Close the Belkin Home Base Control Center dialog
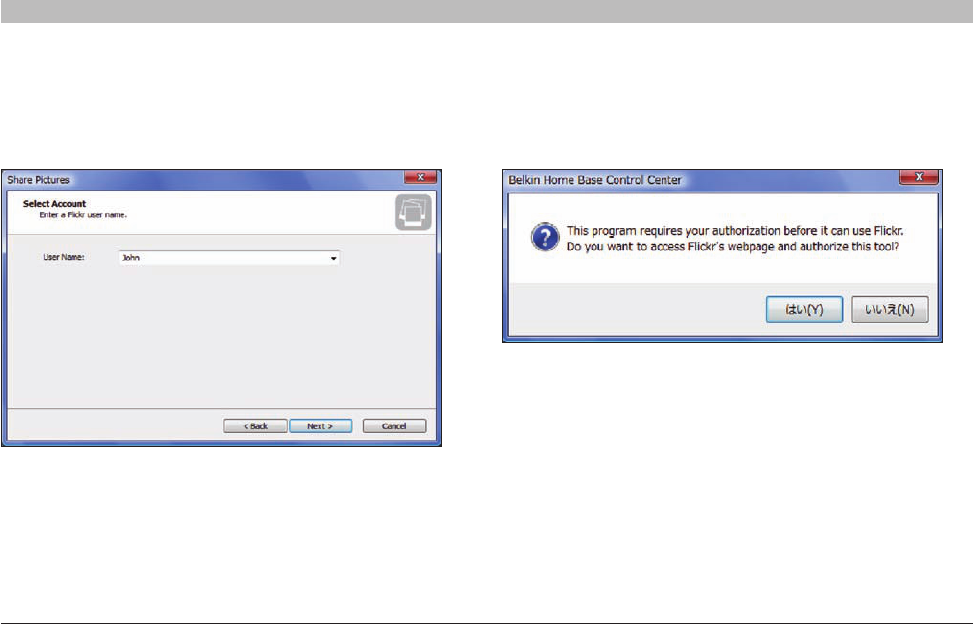 (x=919, y=177)
